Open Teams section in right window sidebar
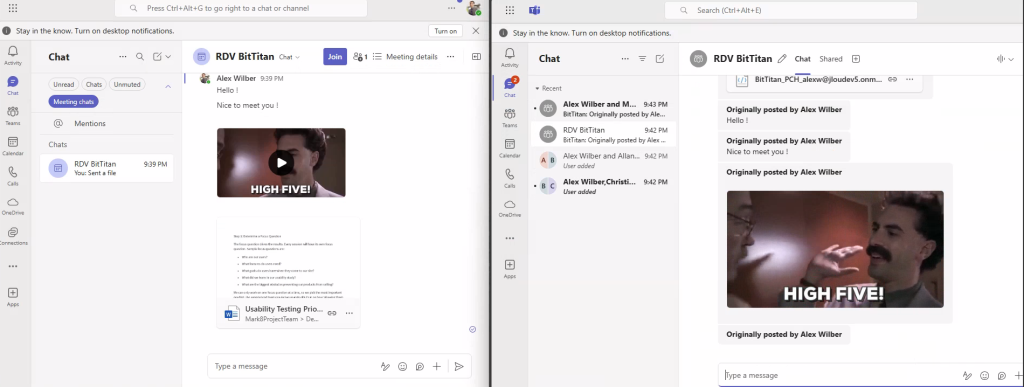 [x=509, y=117]
